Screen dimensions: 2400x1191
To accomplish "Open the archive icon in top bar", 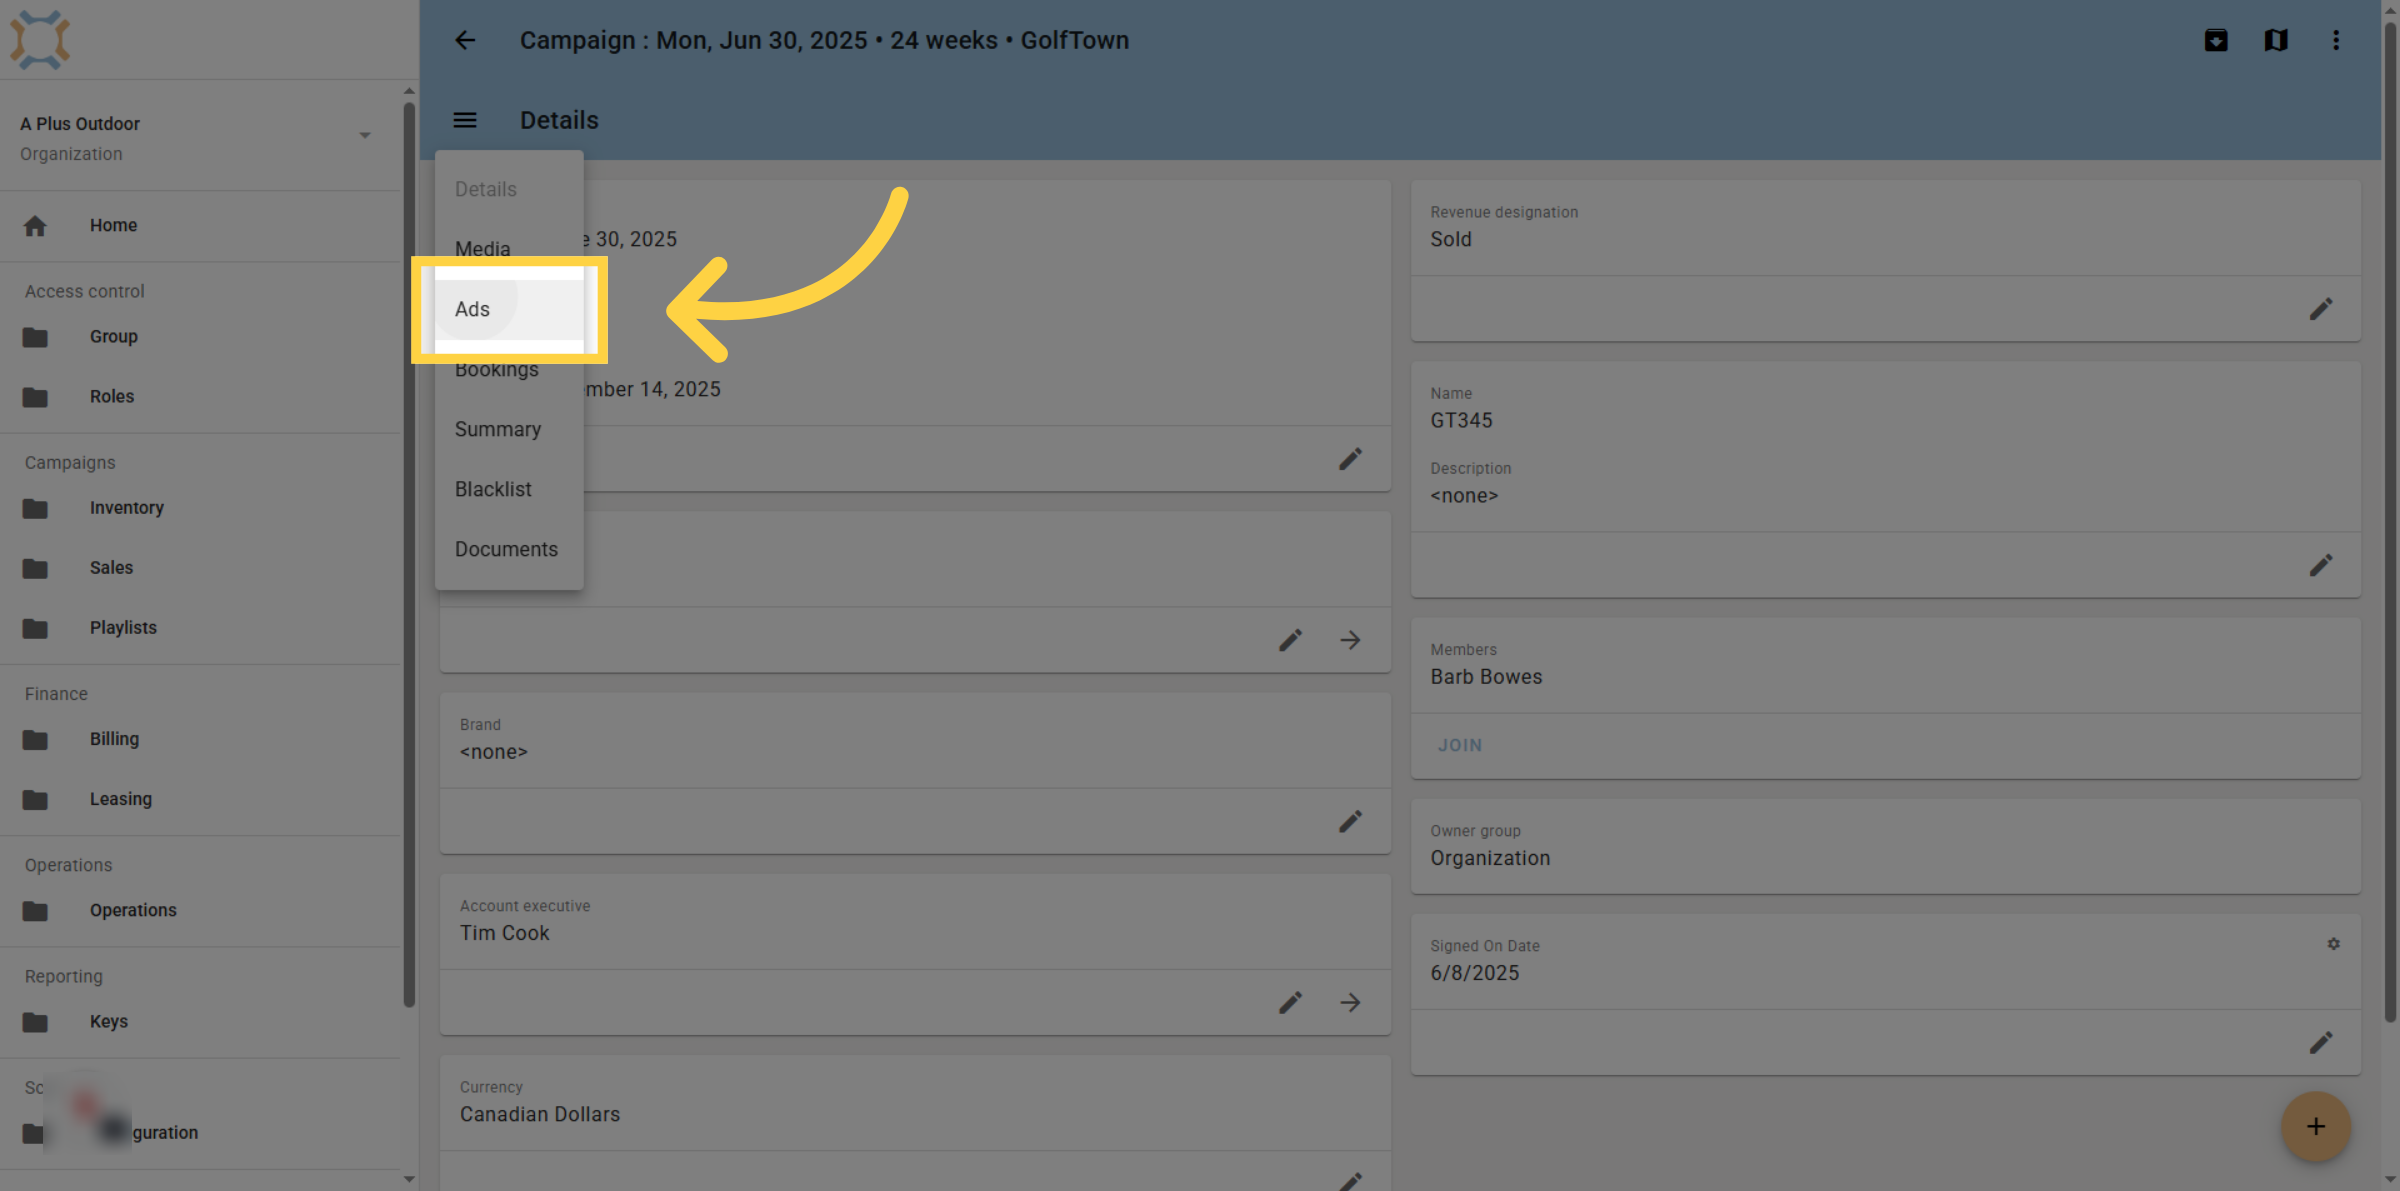I will point(2216,40).
